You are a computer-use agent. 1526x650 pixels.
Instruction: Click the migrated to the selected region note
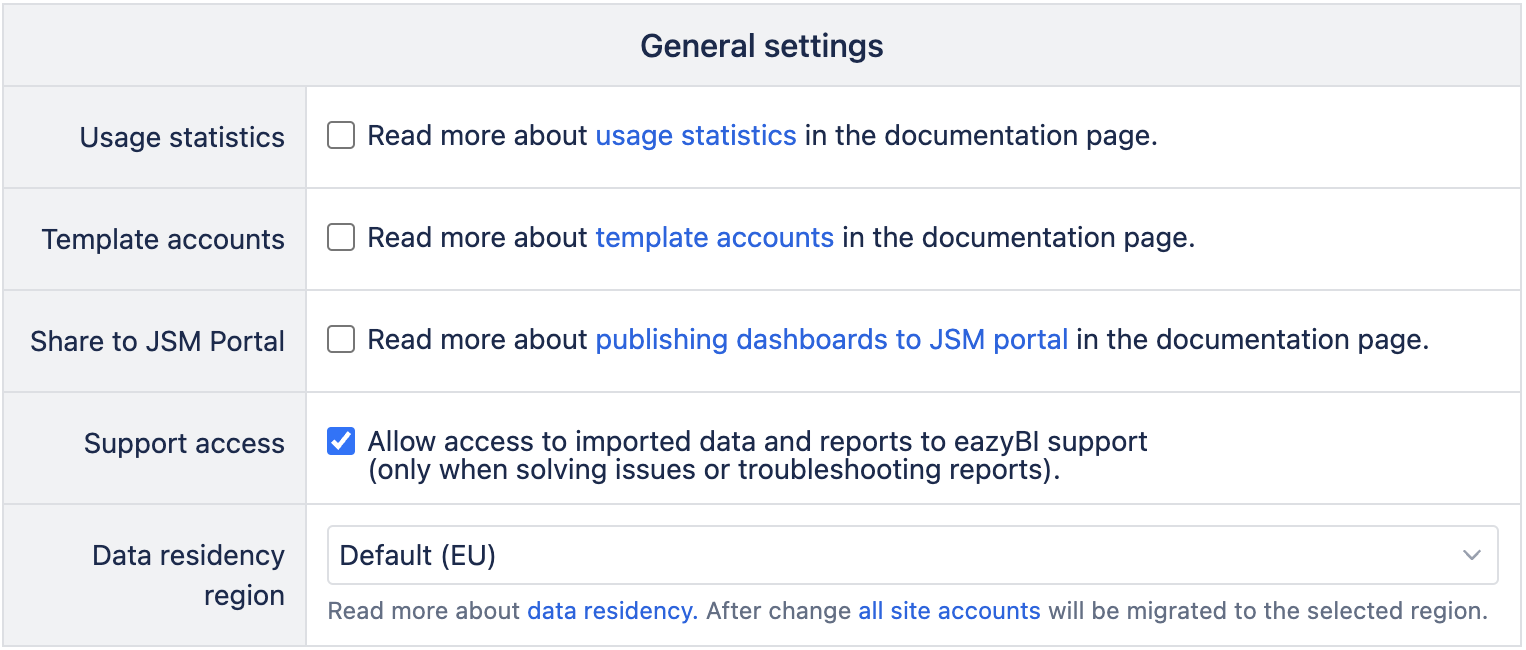(x=1267, y=611)
